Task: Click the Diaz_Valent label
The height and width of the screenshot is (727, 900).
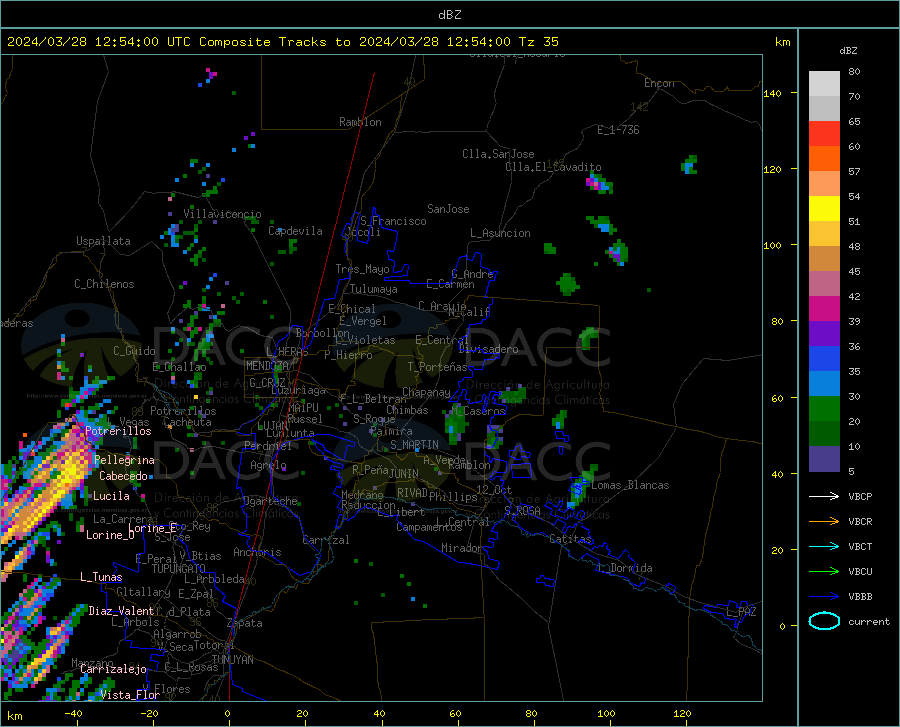Action: tap(121, 611)
